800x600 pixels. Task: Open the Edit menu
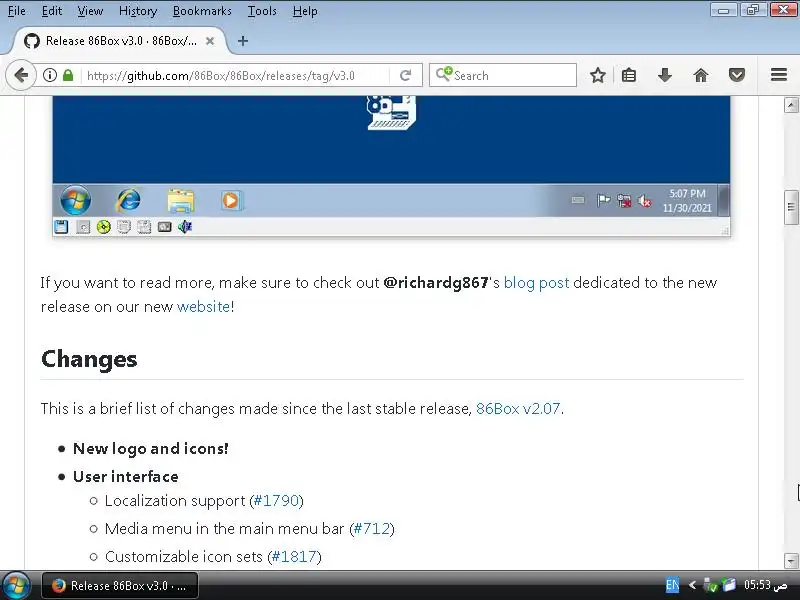tap(52, 11)
